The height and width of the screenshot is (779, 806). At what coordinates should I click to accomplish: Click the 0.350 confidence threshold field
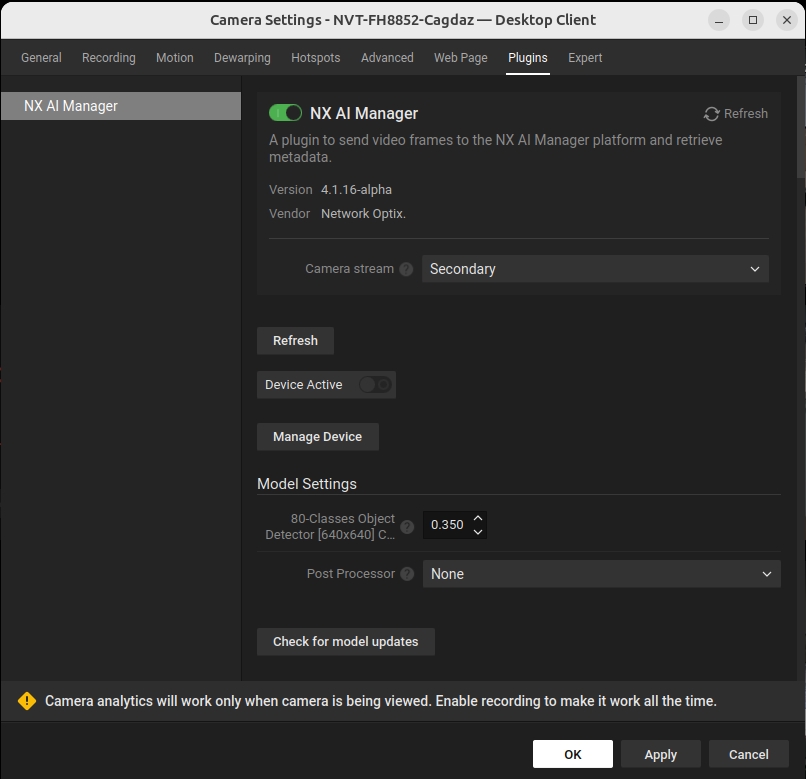[446, 525]
